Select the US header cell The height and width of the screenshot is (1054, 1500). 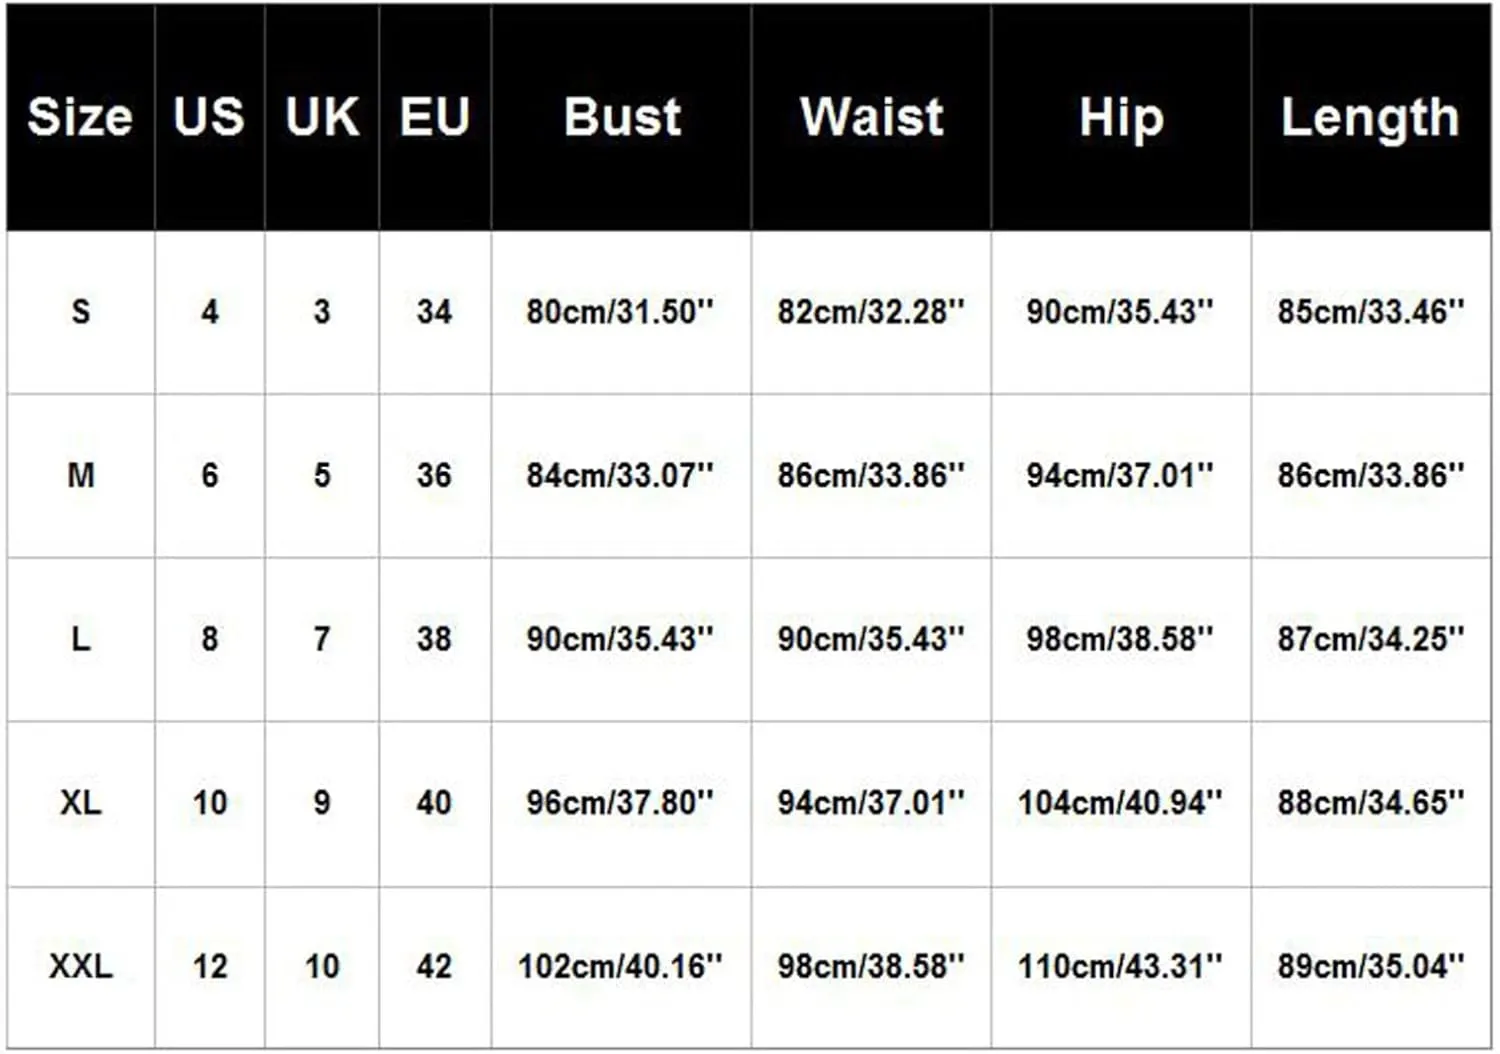(x=209, y=117)
